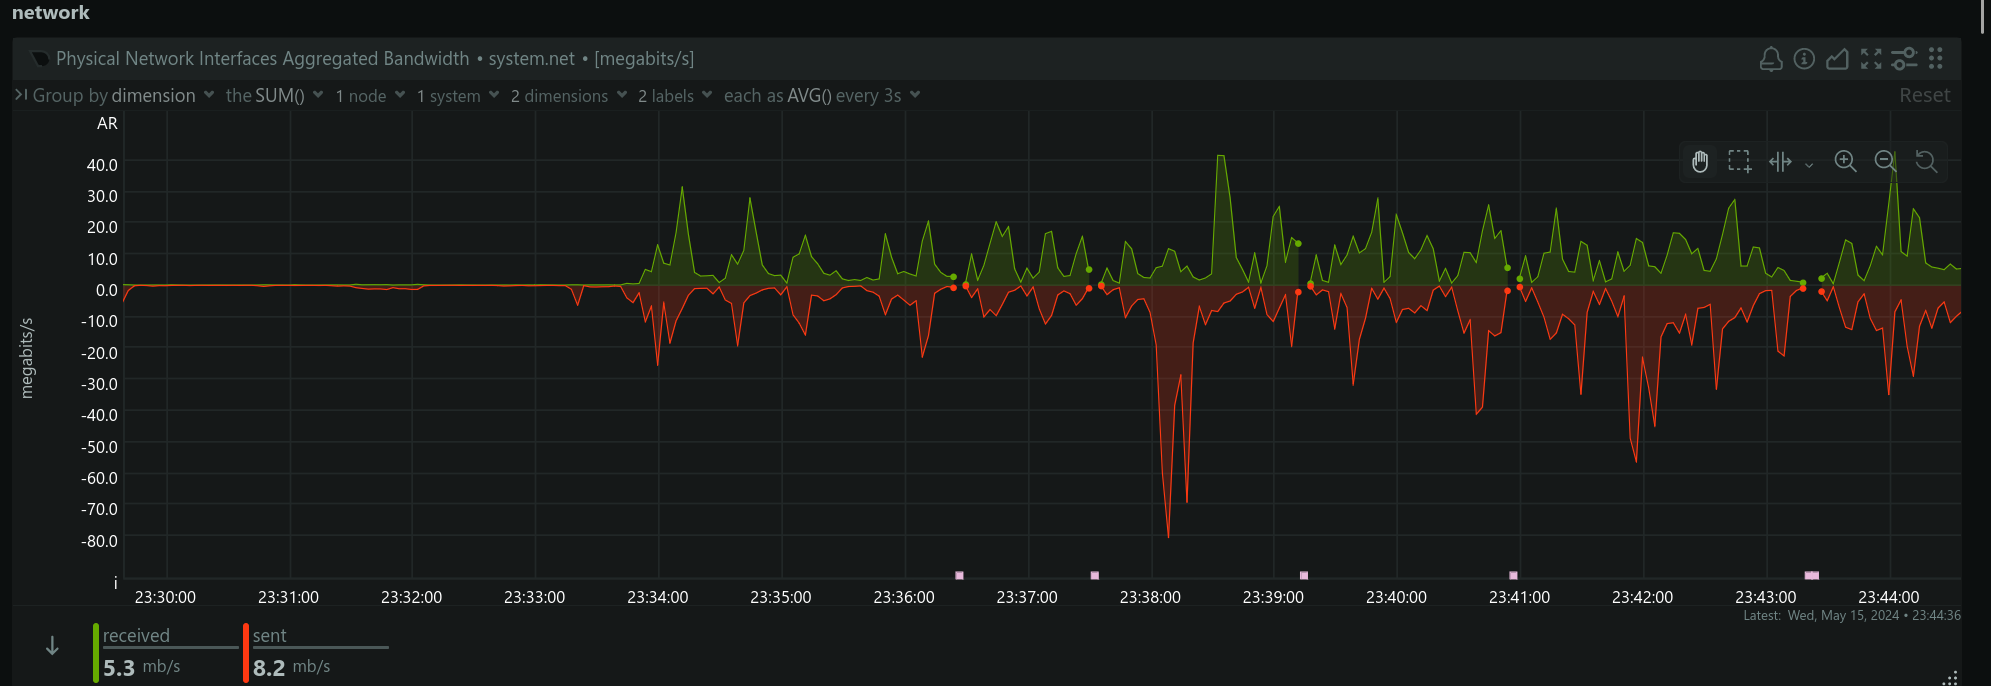The image size is (1991, 686).
Task: Select the pan hand tool
Action: (1700, 162)
